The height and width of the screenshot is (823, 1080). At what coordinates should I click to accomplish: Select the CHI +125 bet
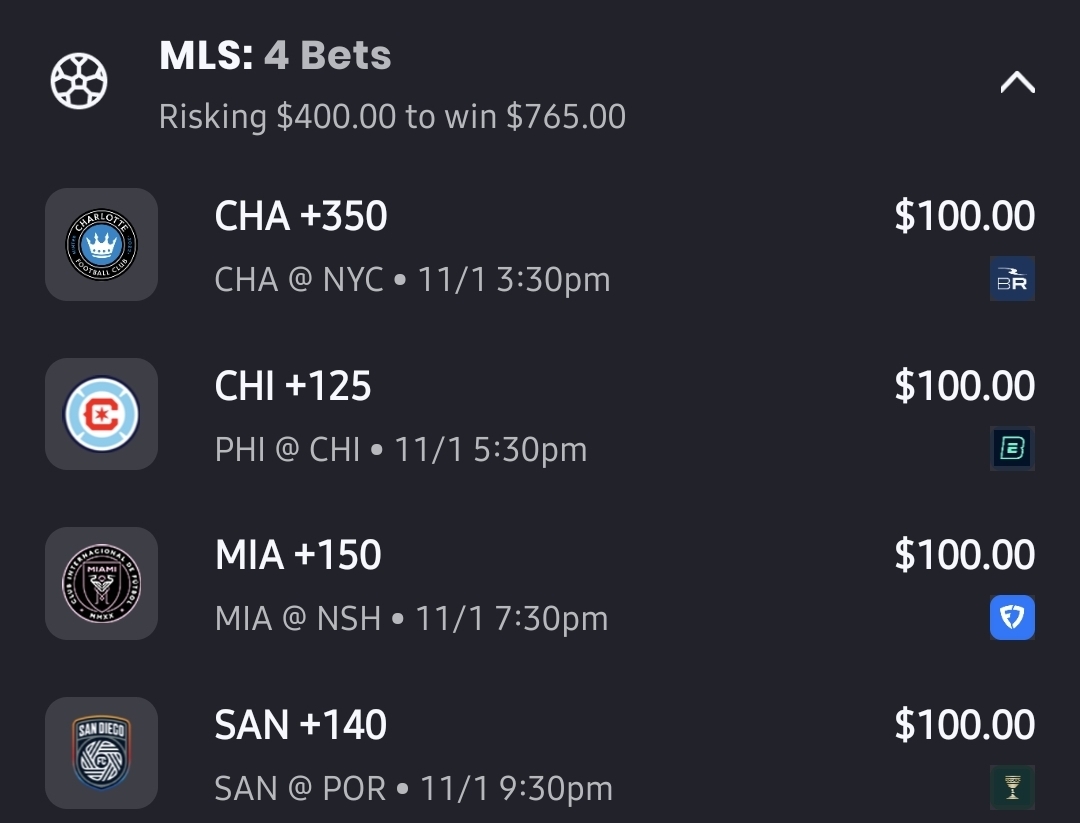(x=293, y=386)
